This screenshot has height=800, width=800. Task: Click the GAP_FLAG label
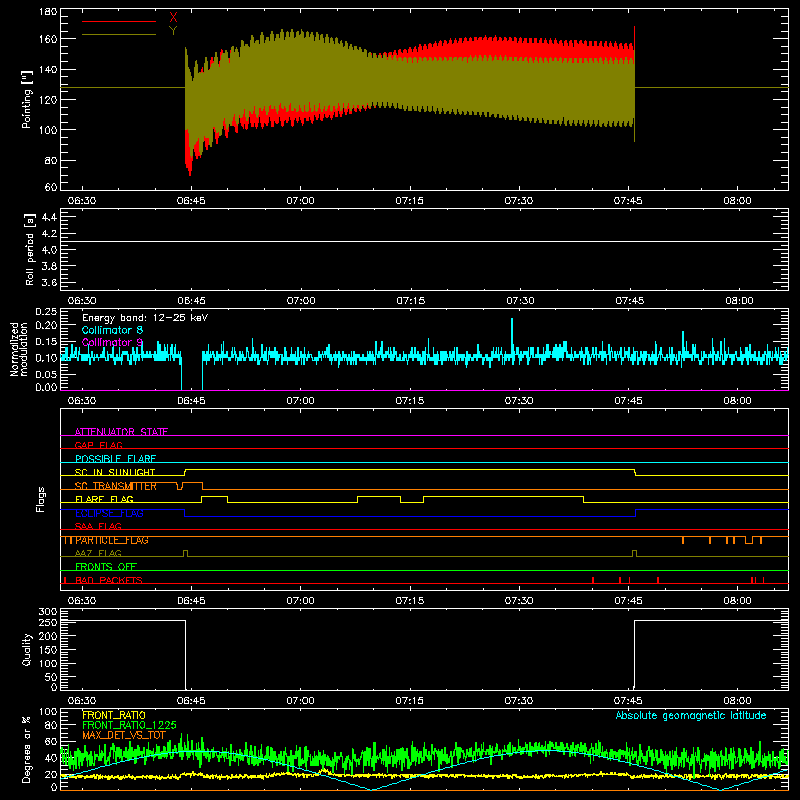click(98, 445)
